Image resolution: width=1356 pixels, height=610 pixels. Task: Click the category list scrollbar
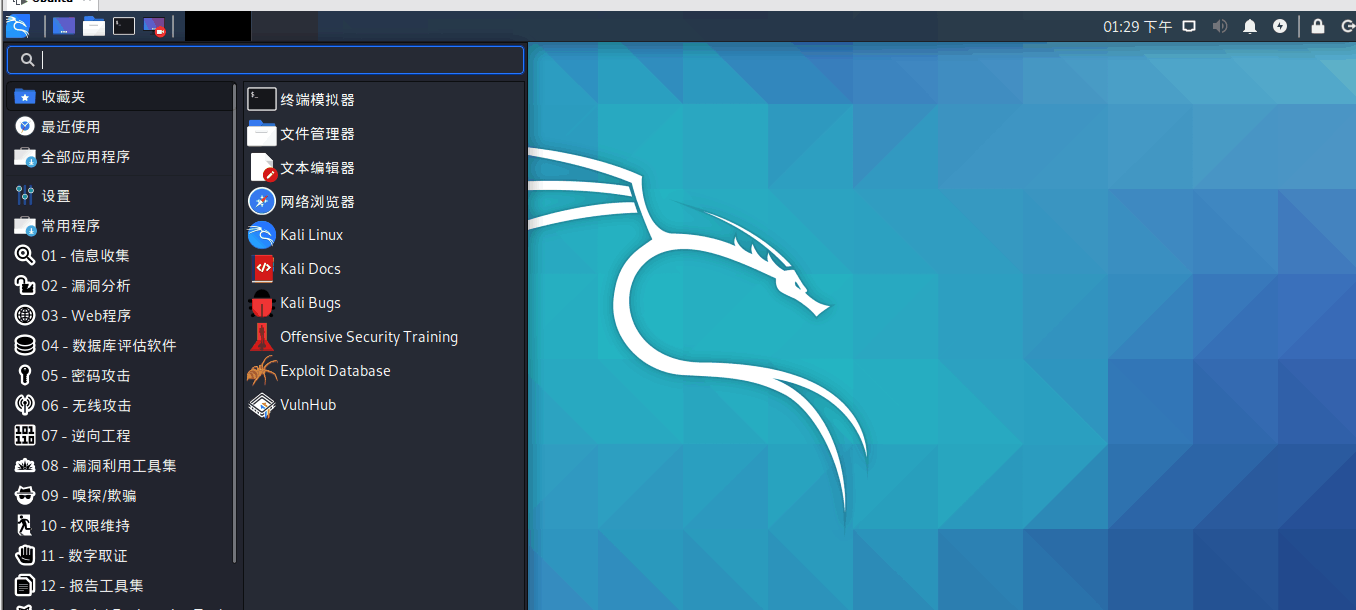coord(235,324)
